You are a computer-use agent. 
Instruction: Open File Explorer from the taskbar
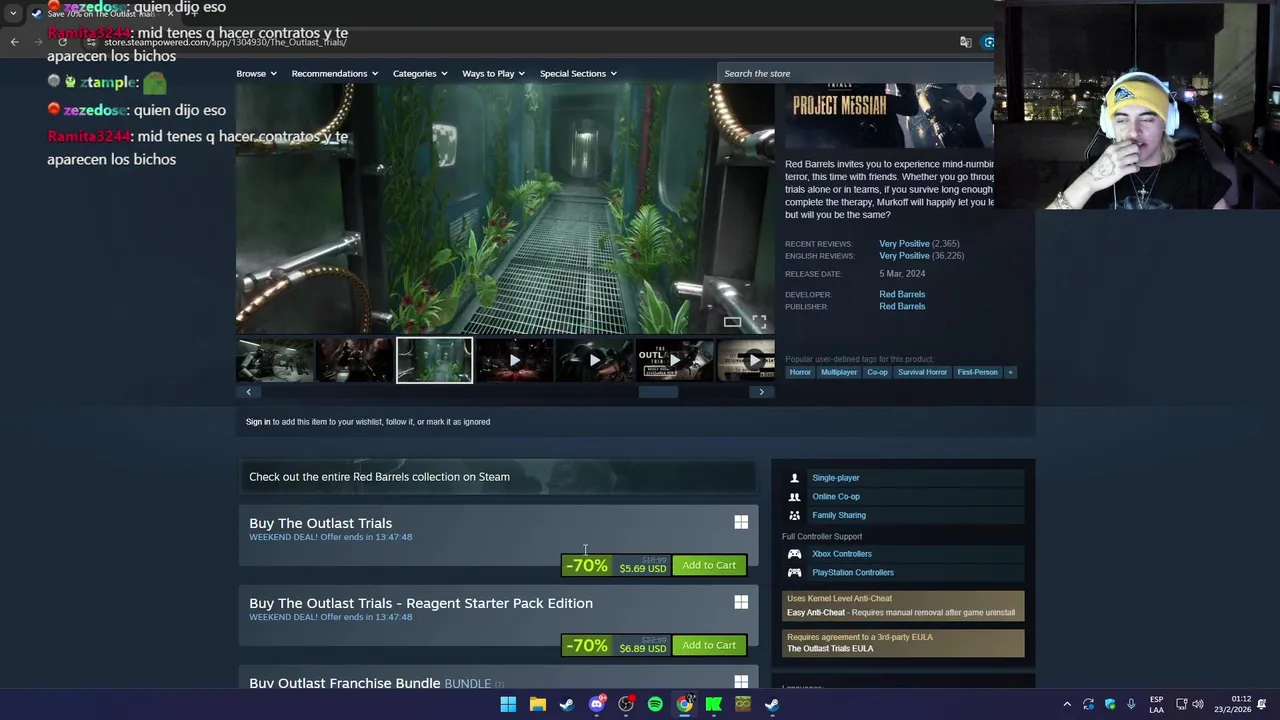[x=537, y=704]
